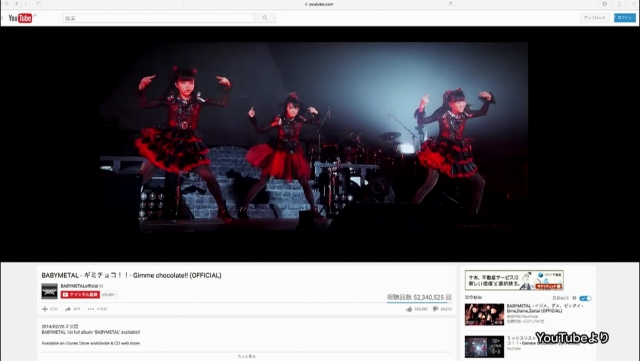The height and width of the screenshot is (361, 640).
Task: Go forward with Safari's forward arrow
Action: click(x=25, y=4)
